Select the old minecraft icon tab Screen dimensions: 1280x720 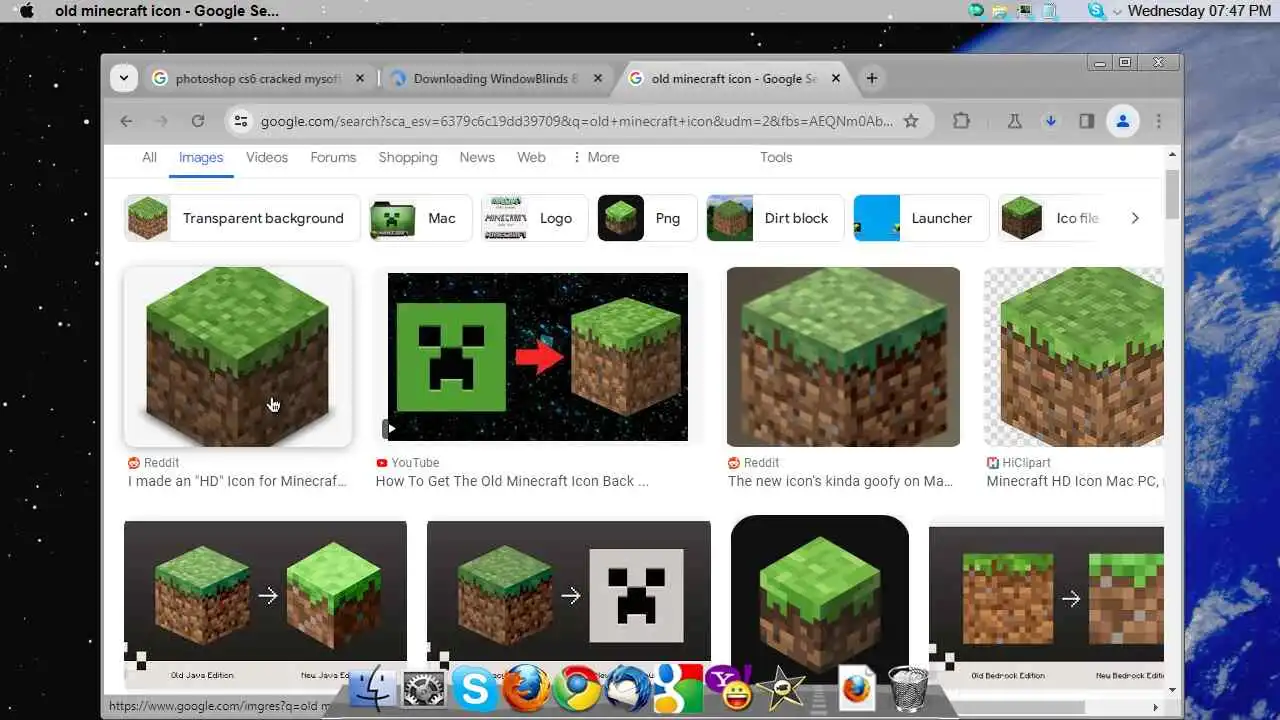click(x=734, y=78)
